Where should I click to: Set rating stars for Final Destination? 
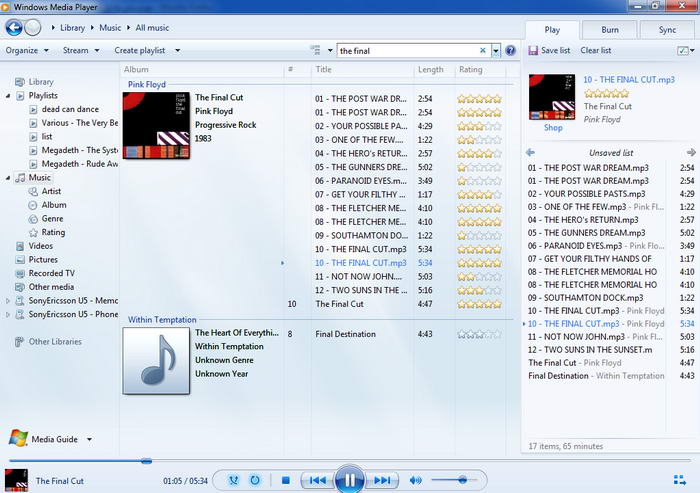pos(479,334)
